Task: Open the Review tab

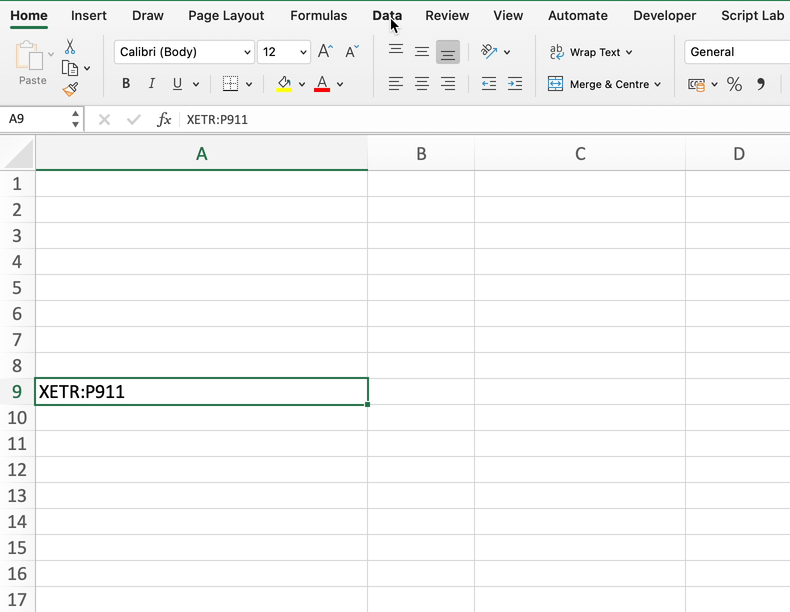Action: [x=447, y=16]
